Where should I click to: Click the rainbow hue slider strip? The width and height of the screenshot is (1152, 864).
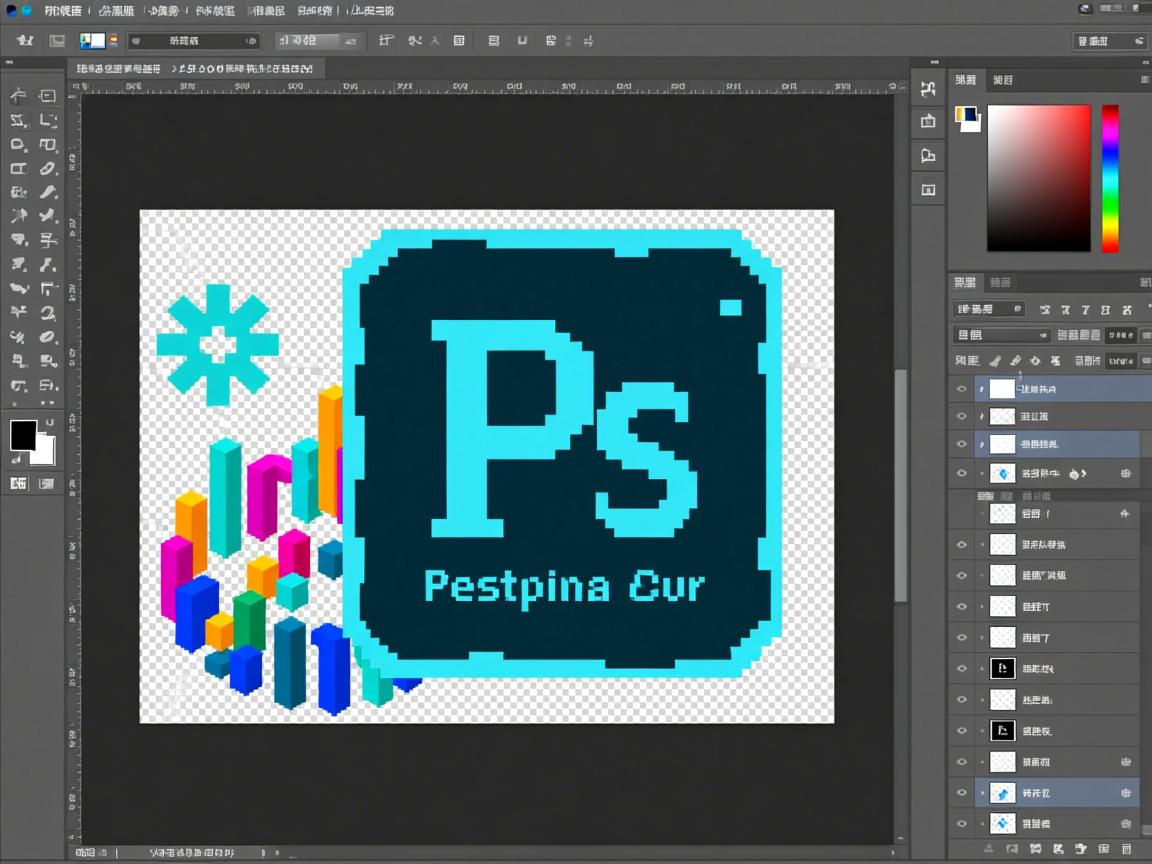click(x=1110, y=178)
